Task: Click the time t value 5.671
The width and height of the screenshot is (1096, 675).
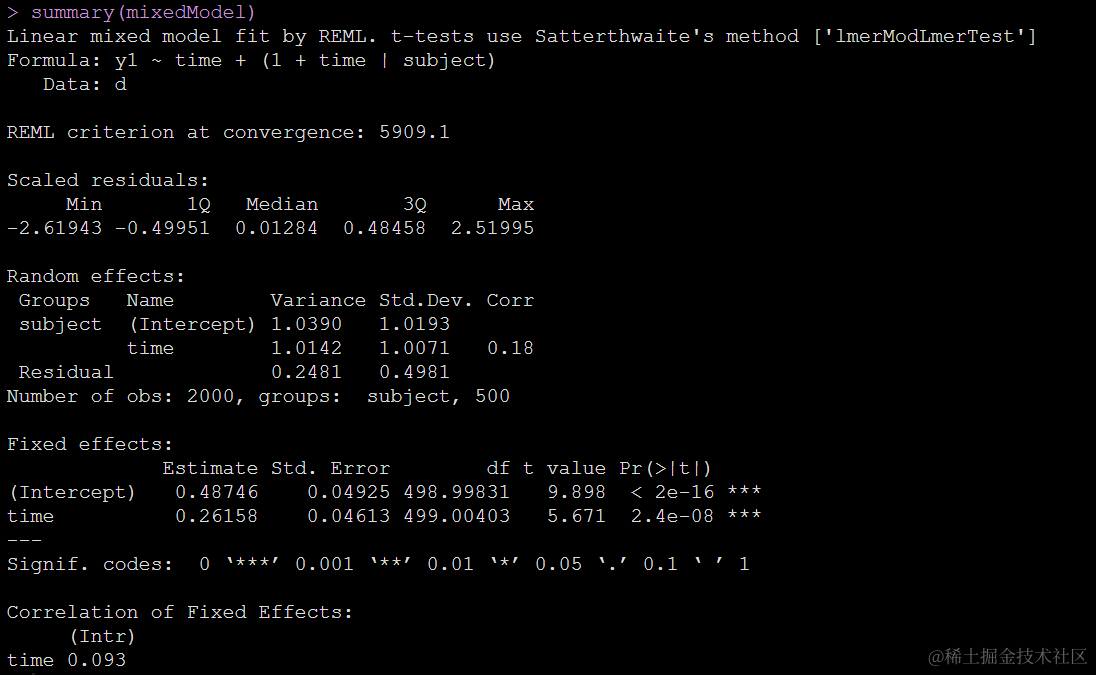Action: click(x=577, y=516)
